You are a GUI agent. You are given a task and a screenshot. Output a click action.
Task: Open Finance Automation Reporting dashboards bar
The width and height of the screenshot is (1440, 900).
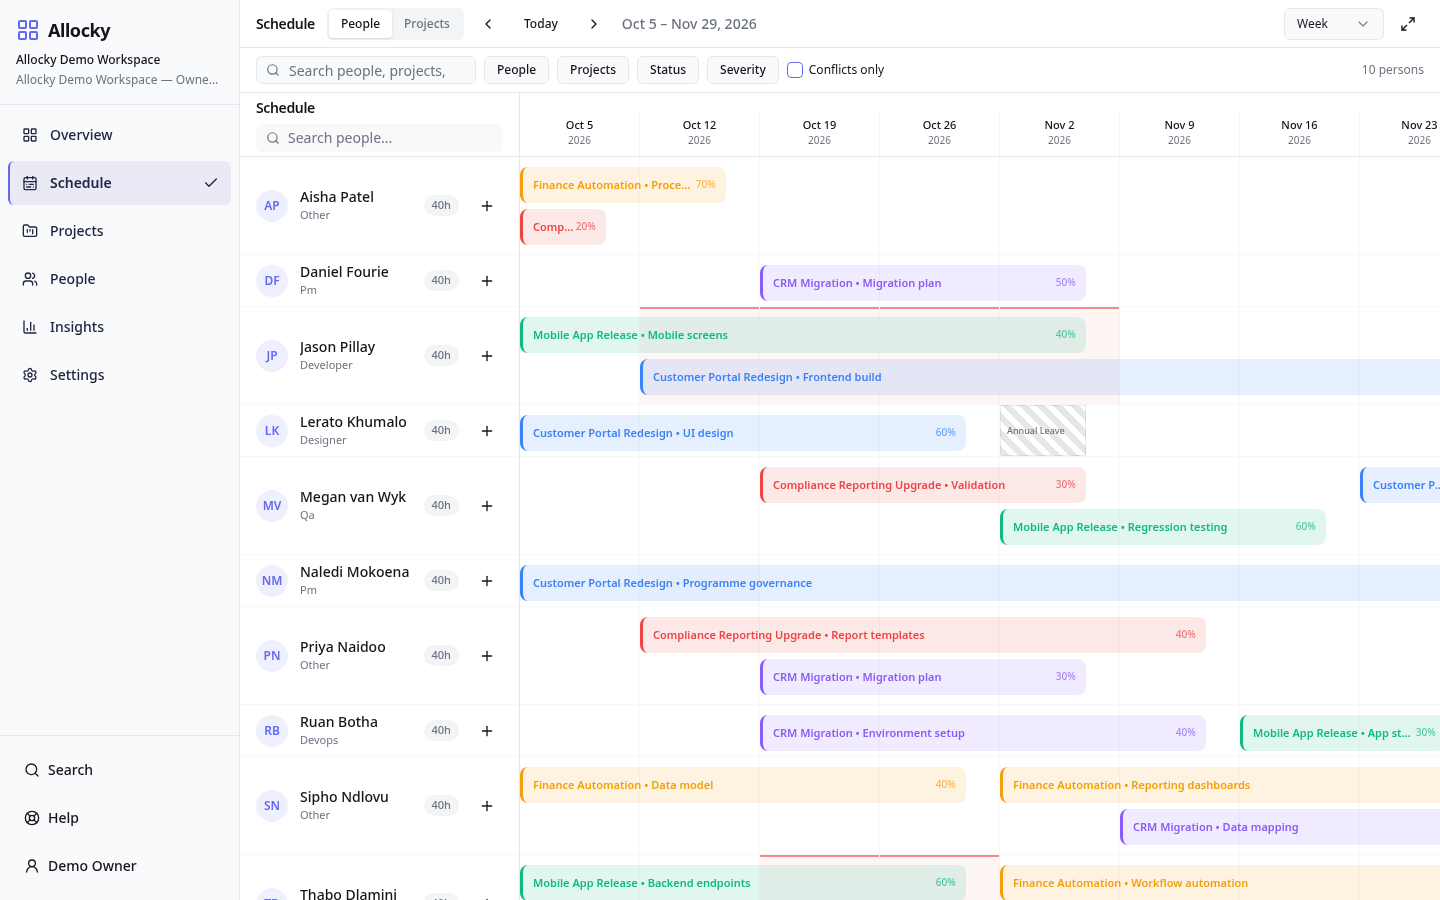click(1220, 785)
